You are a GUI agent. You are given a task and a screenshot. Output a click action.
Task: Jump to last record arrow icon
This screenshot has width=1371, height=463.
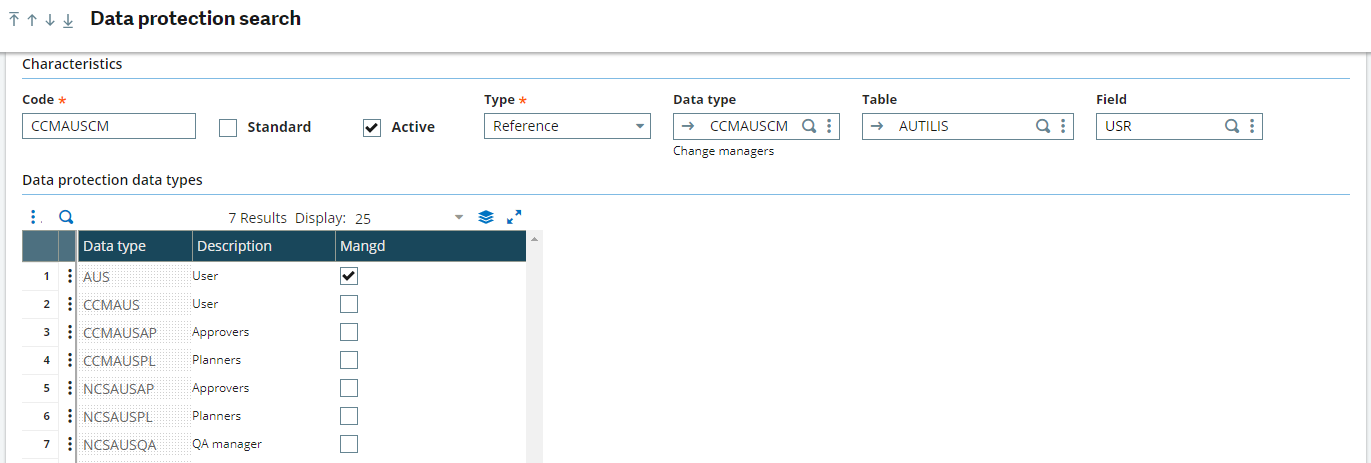pyautogui.click(x=68, y=20)
